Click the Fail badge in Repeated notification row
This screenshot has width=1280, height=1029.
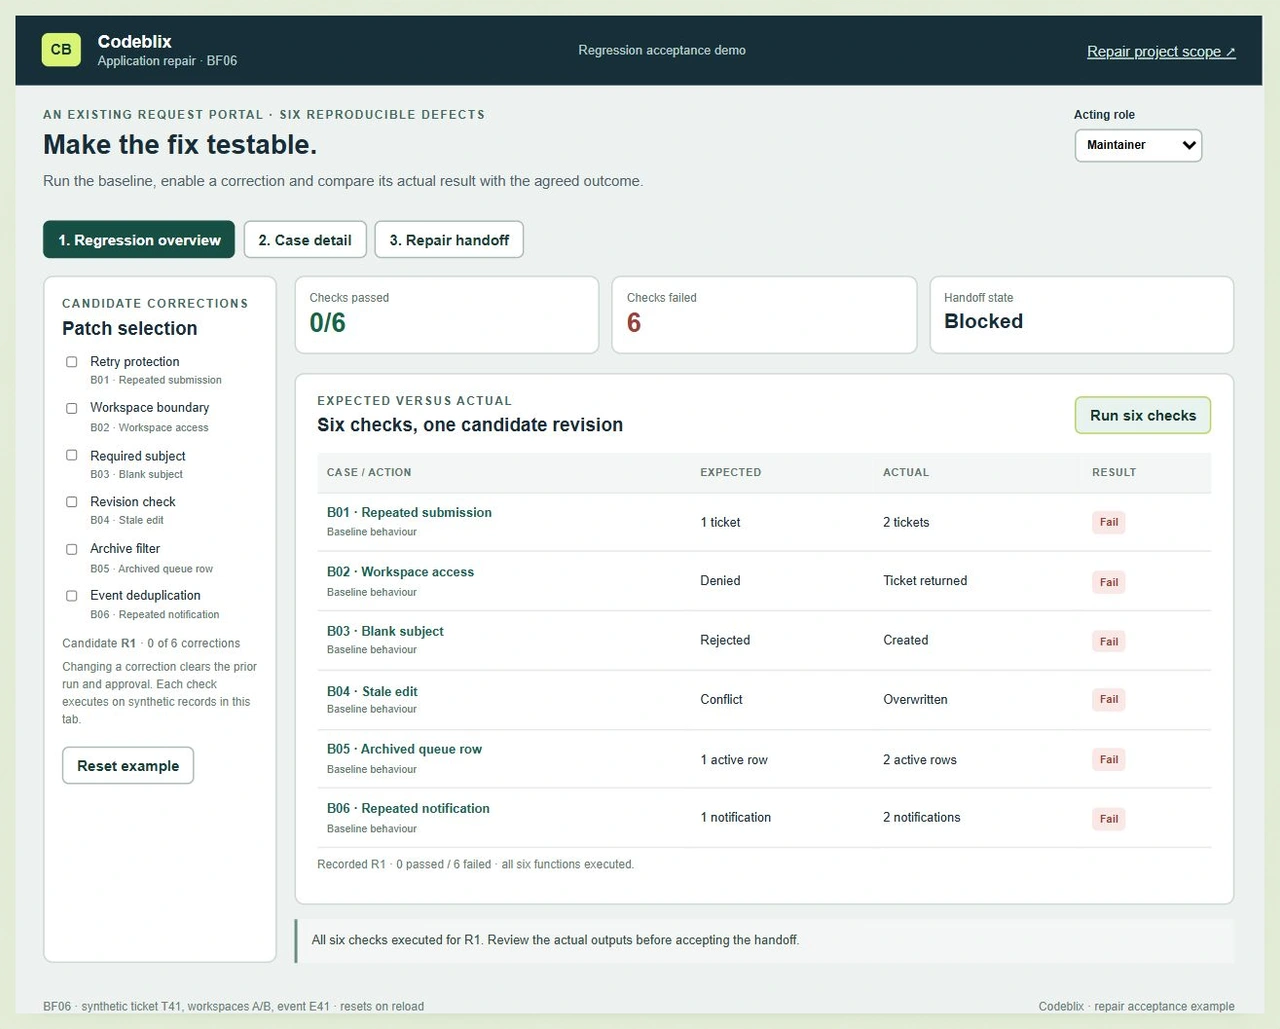click(x=1109, y=819)
